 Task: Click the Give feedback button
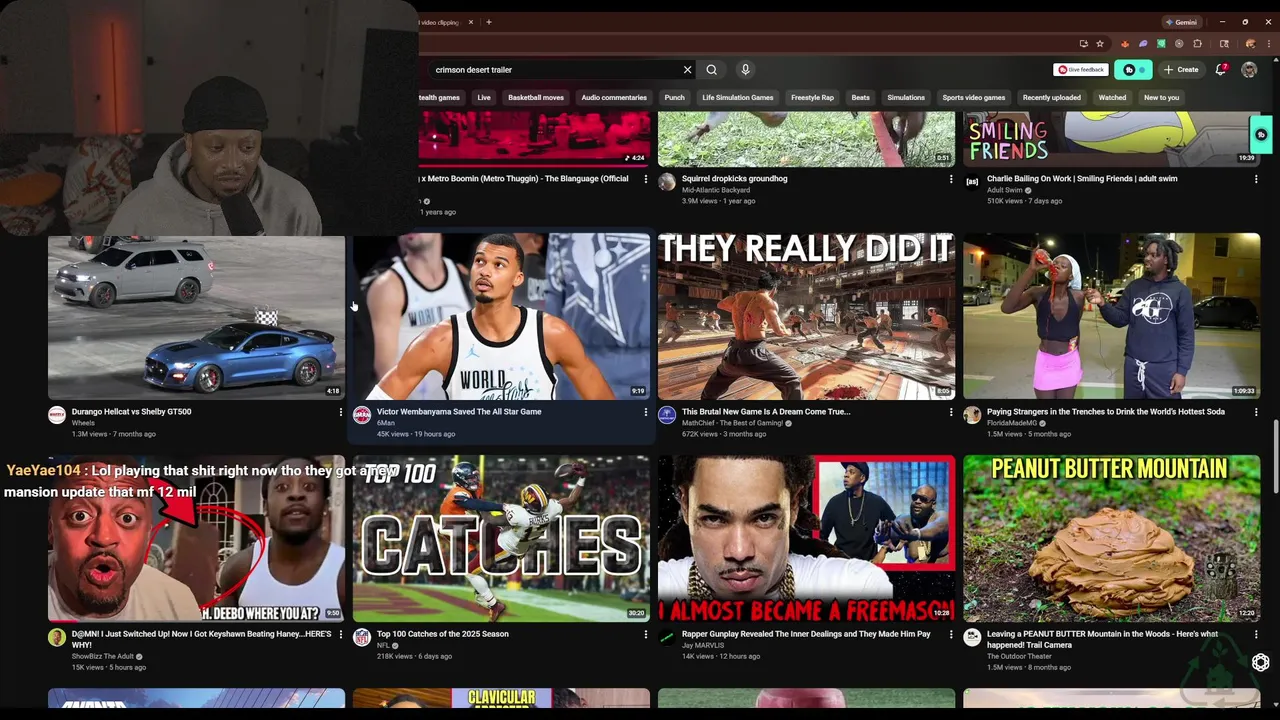1081,70
